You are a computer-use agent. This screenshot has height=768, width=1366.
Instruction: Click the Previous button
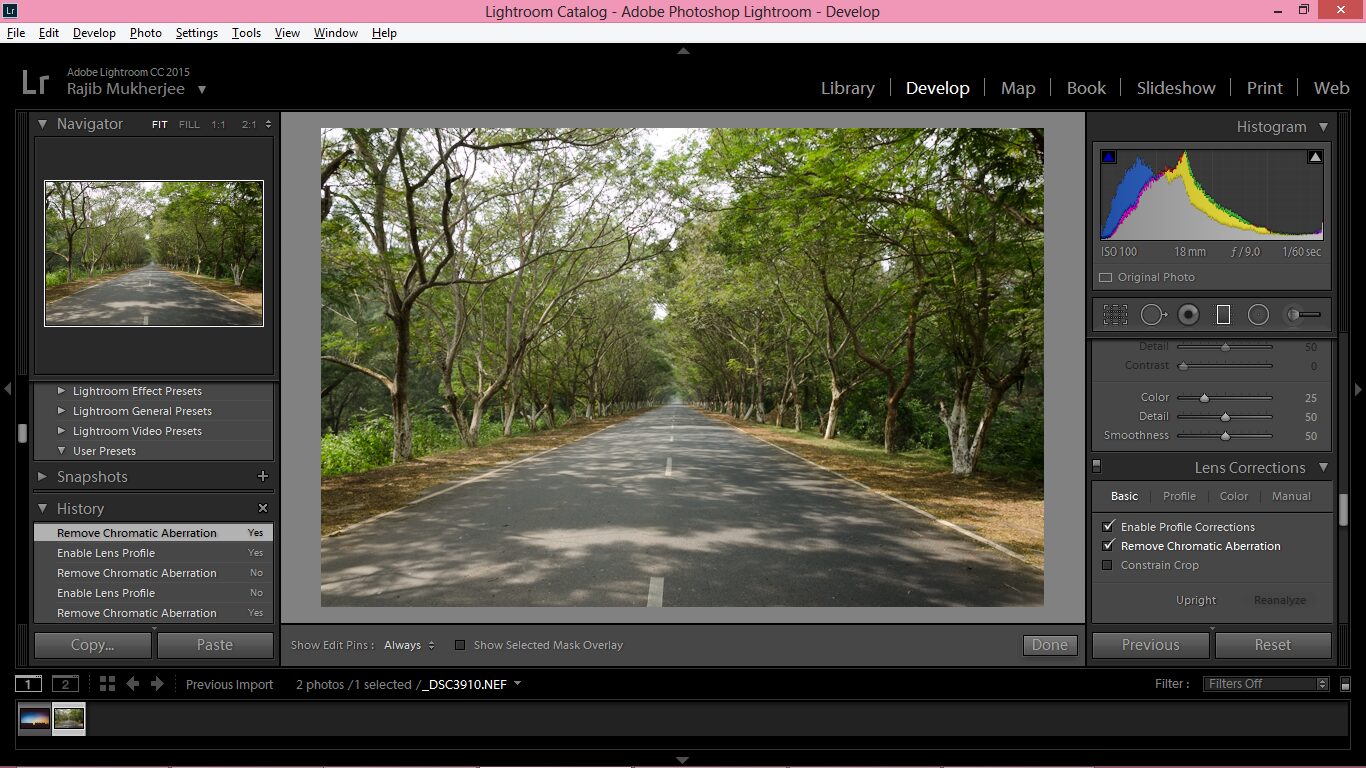click(1150, 645)
